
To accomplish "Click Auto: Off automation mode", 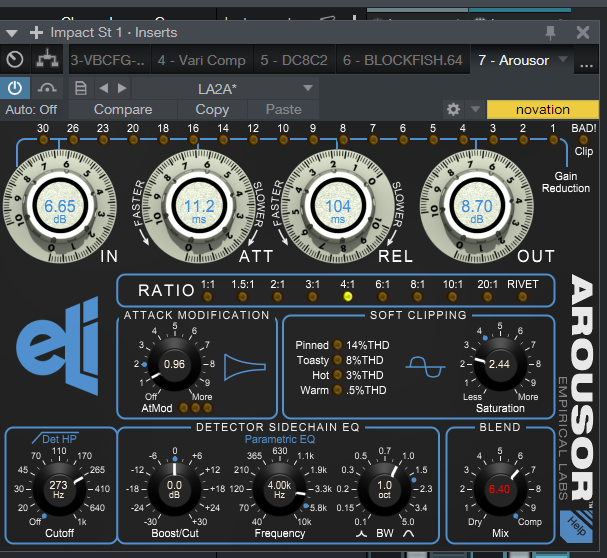I will coord(31,110).
